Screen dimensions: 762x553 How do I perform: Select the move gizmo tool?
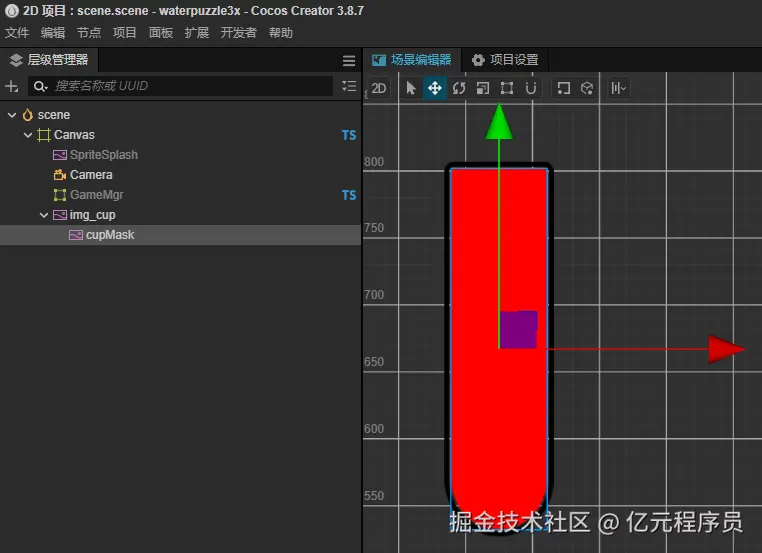[434, 88]
